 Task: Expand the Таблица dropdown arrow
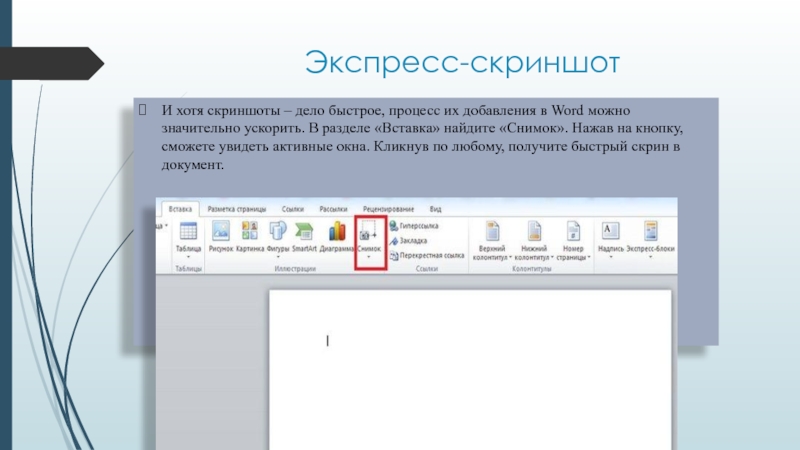pos(188,257)
